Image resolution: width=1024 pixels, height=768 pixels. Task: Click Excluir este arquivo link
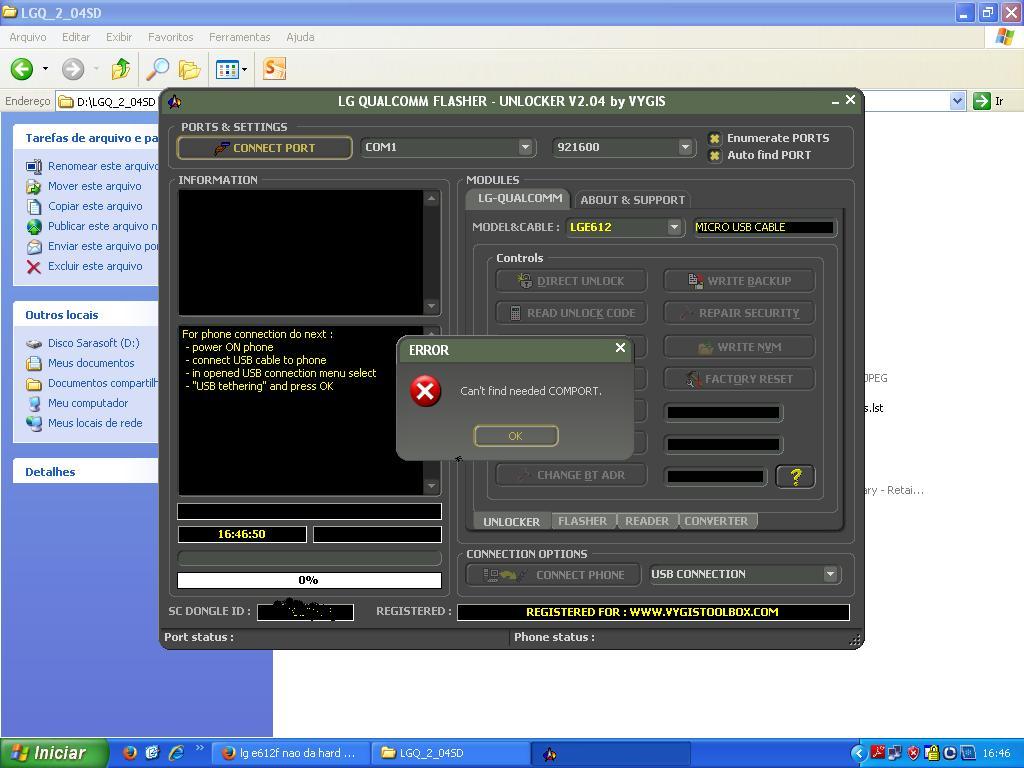pos(95,266)
